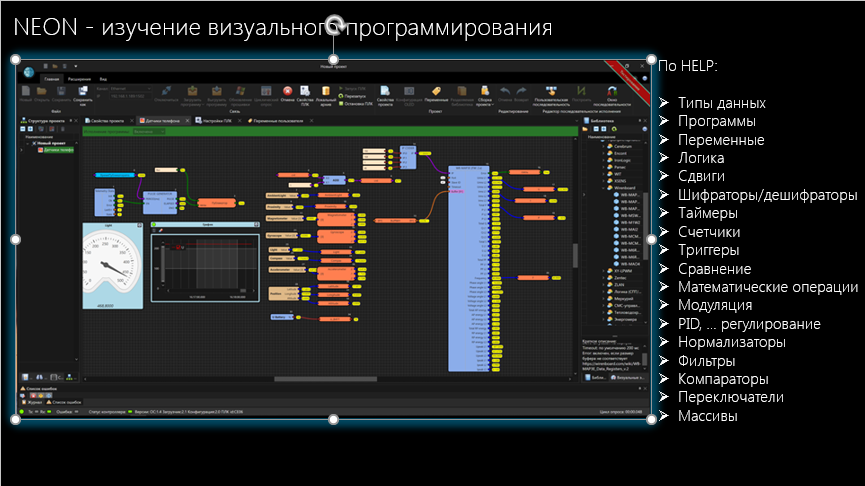The height and width of the screenshot is (486, 865).
Task: Click the rotation handle above the picture
Action: pos(334,25)
